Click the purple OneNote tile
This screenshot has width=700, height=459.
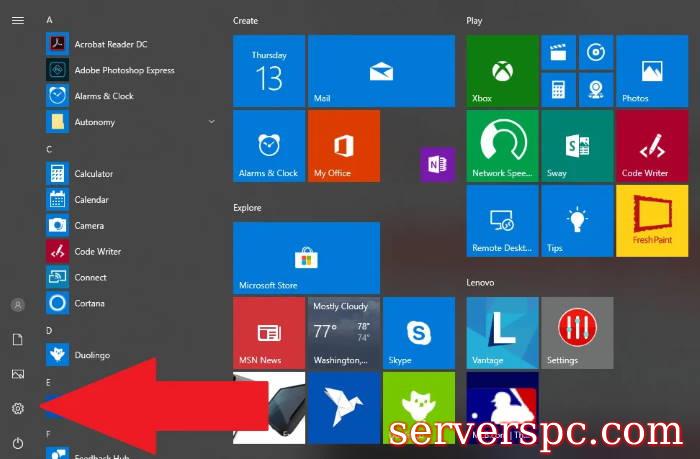[436, 164]
